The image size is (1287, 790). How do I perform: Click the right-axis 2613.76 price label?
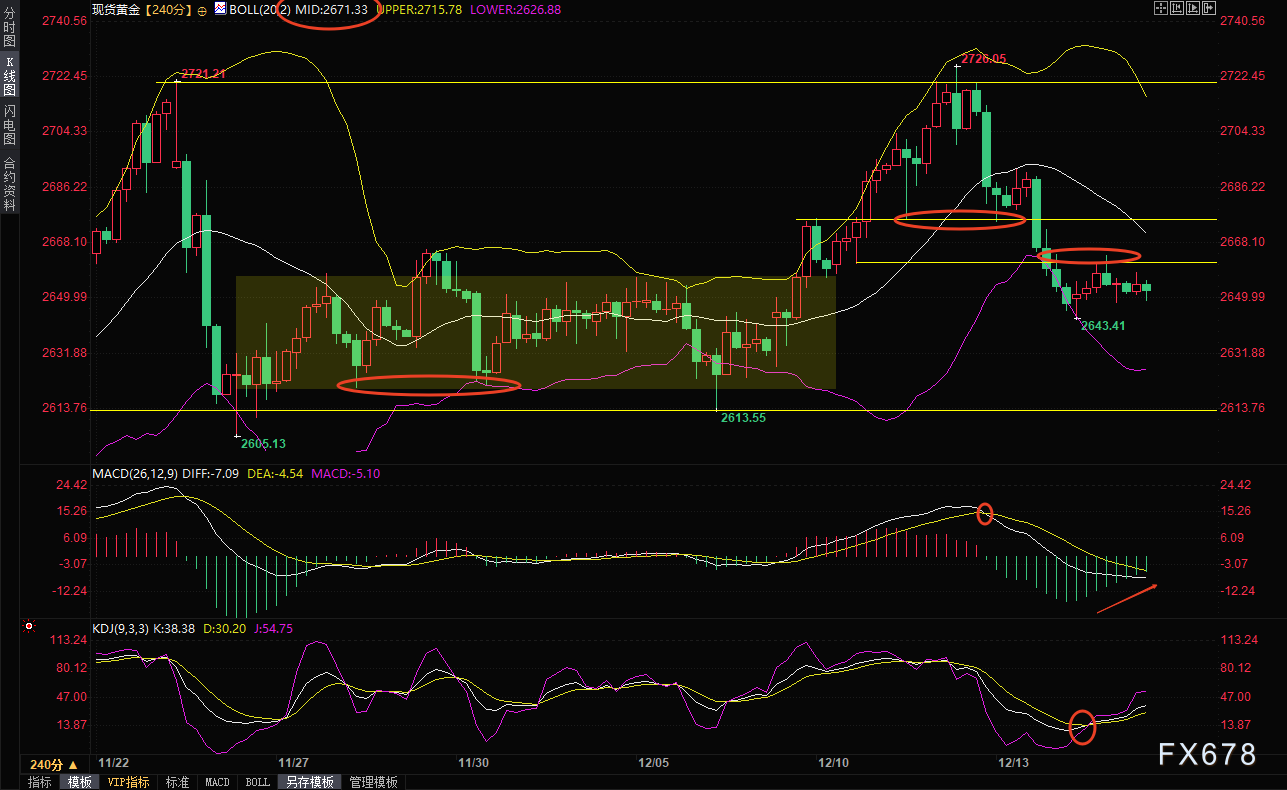[1242, 408]
